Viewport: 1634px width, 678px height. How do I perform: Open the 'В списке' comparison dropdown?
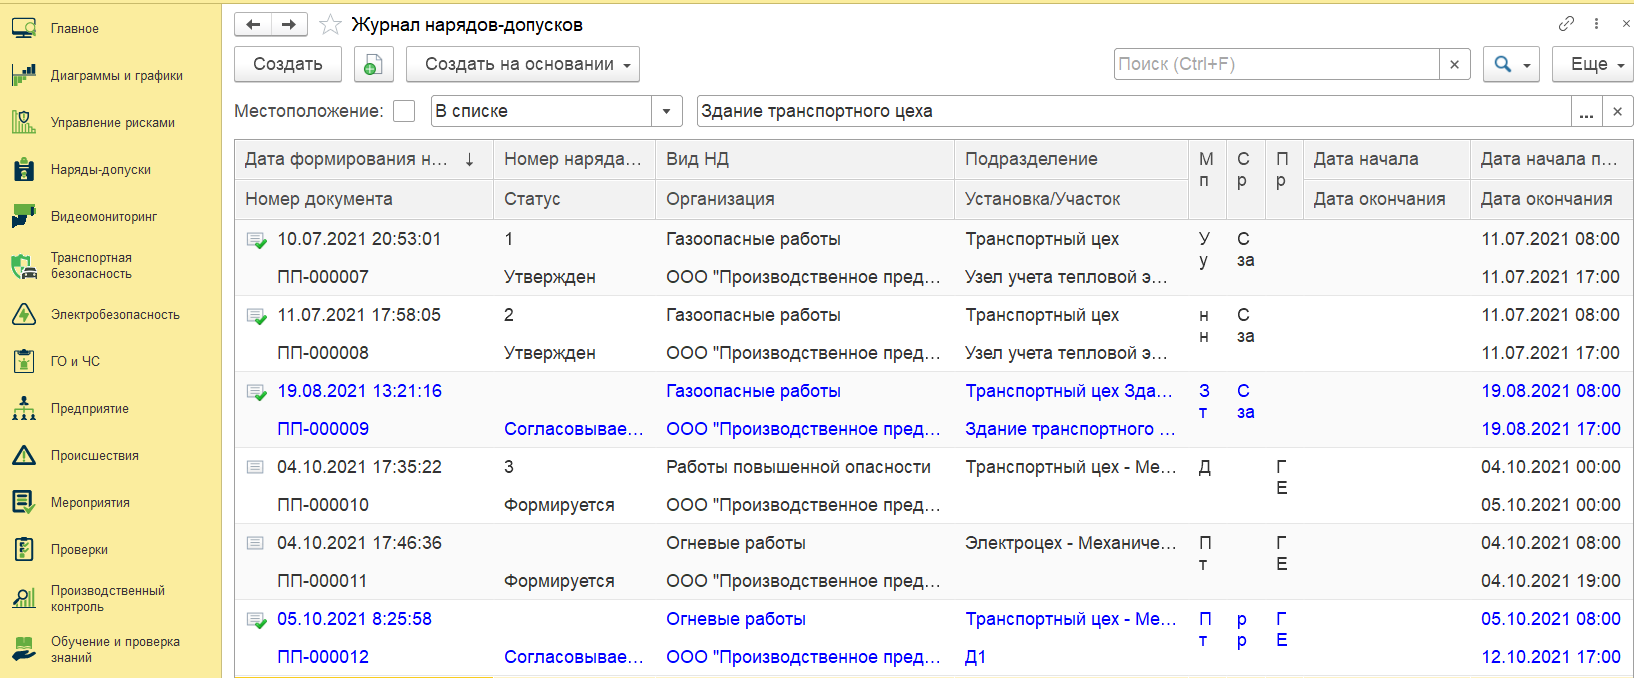click(x=666, y=111)
